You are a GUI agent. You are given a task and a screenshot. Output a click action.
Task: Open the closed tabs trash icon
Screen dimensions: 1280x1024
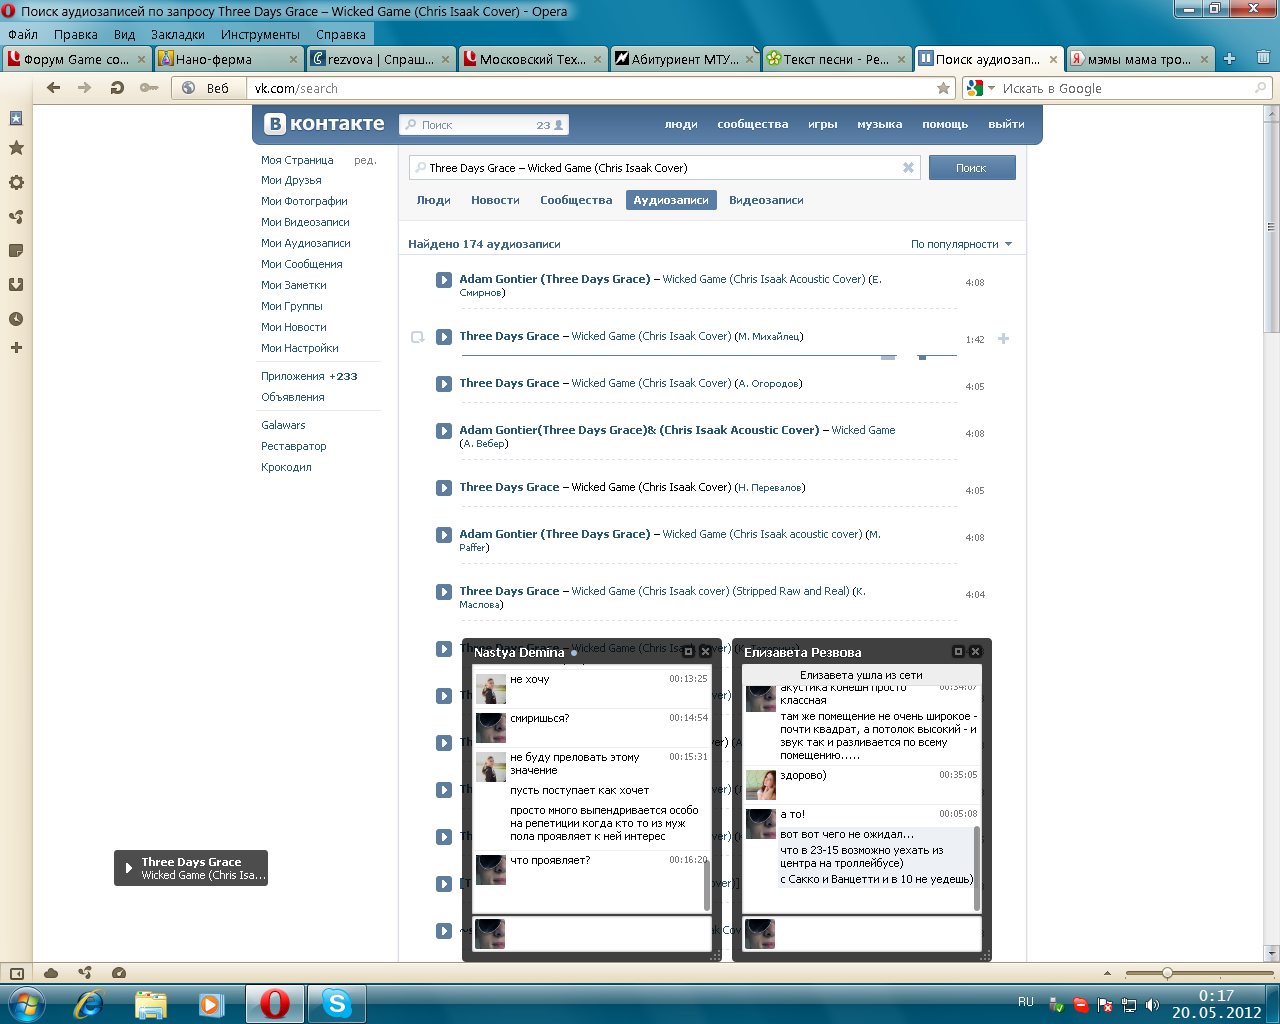point(1263,58)
